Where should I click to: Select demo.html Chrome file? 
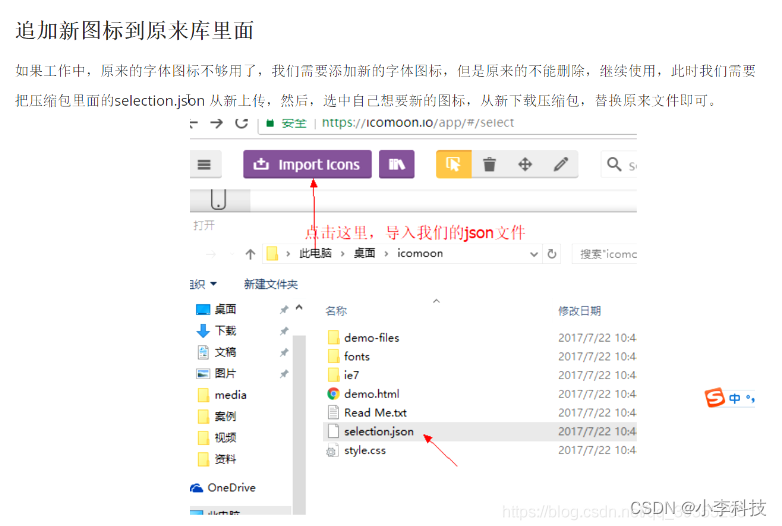pos(371,394)
